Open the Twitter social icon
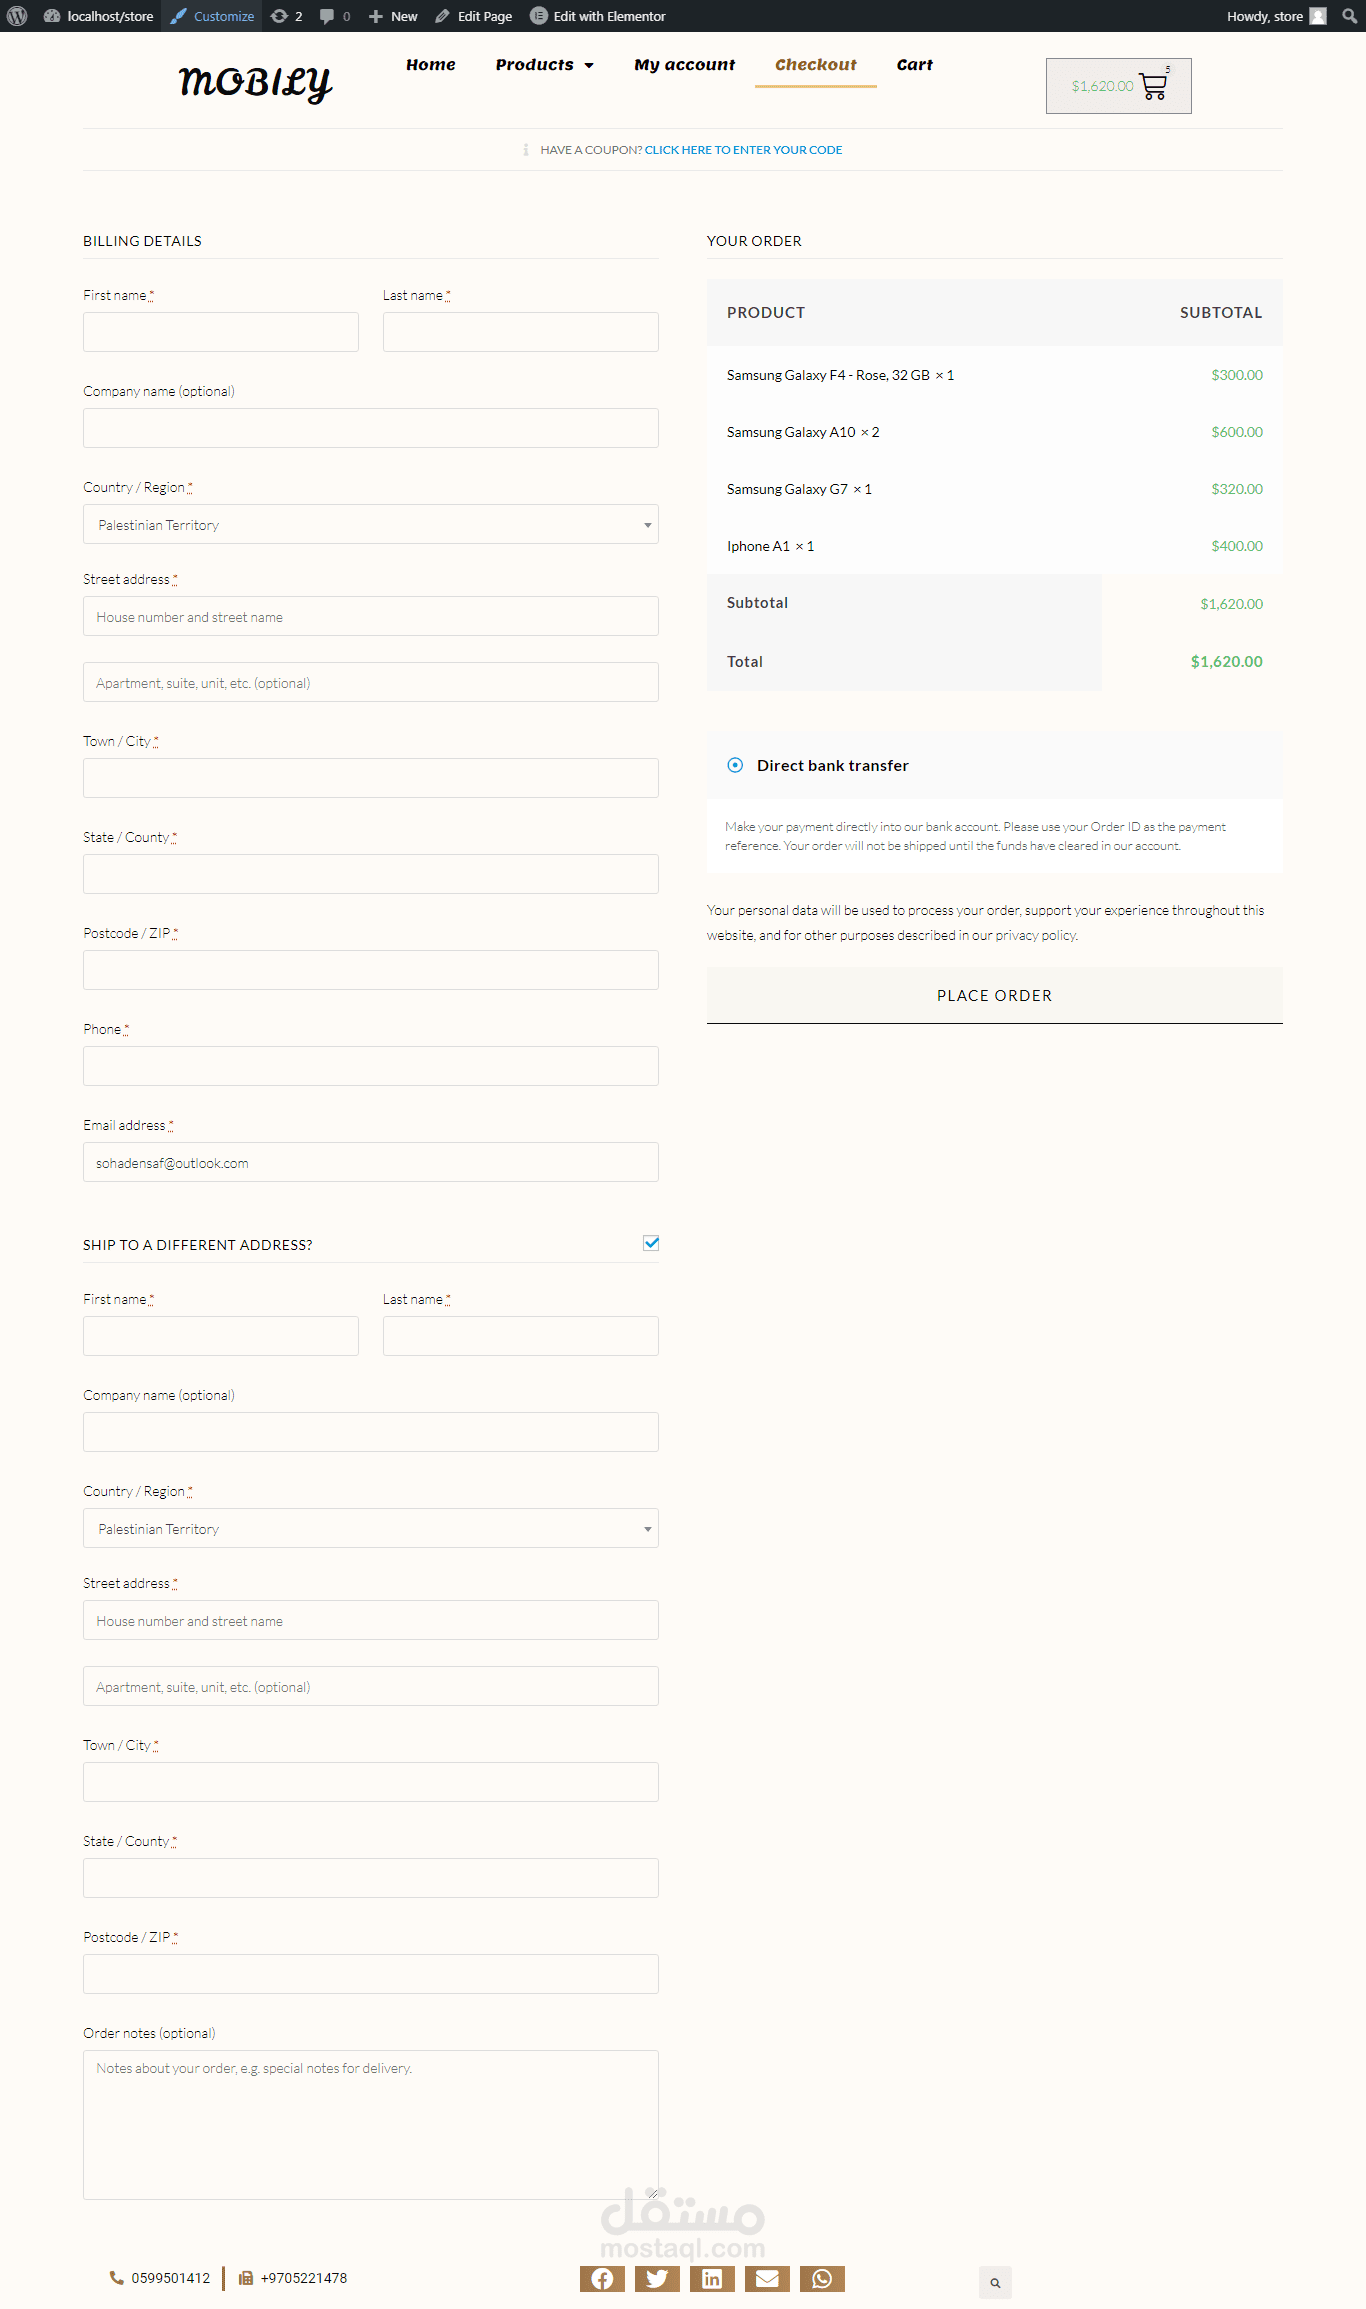Screen dimensions: 1366x2309 coord(657,2279)
